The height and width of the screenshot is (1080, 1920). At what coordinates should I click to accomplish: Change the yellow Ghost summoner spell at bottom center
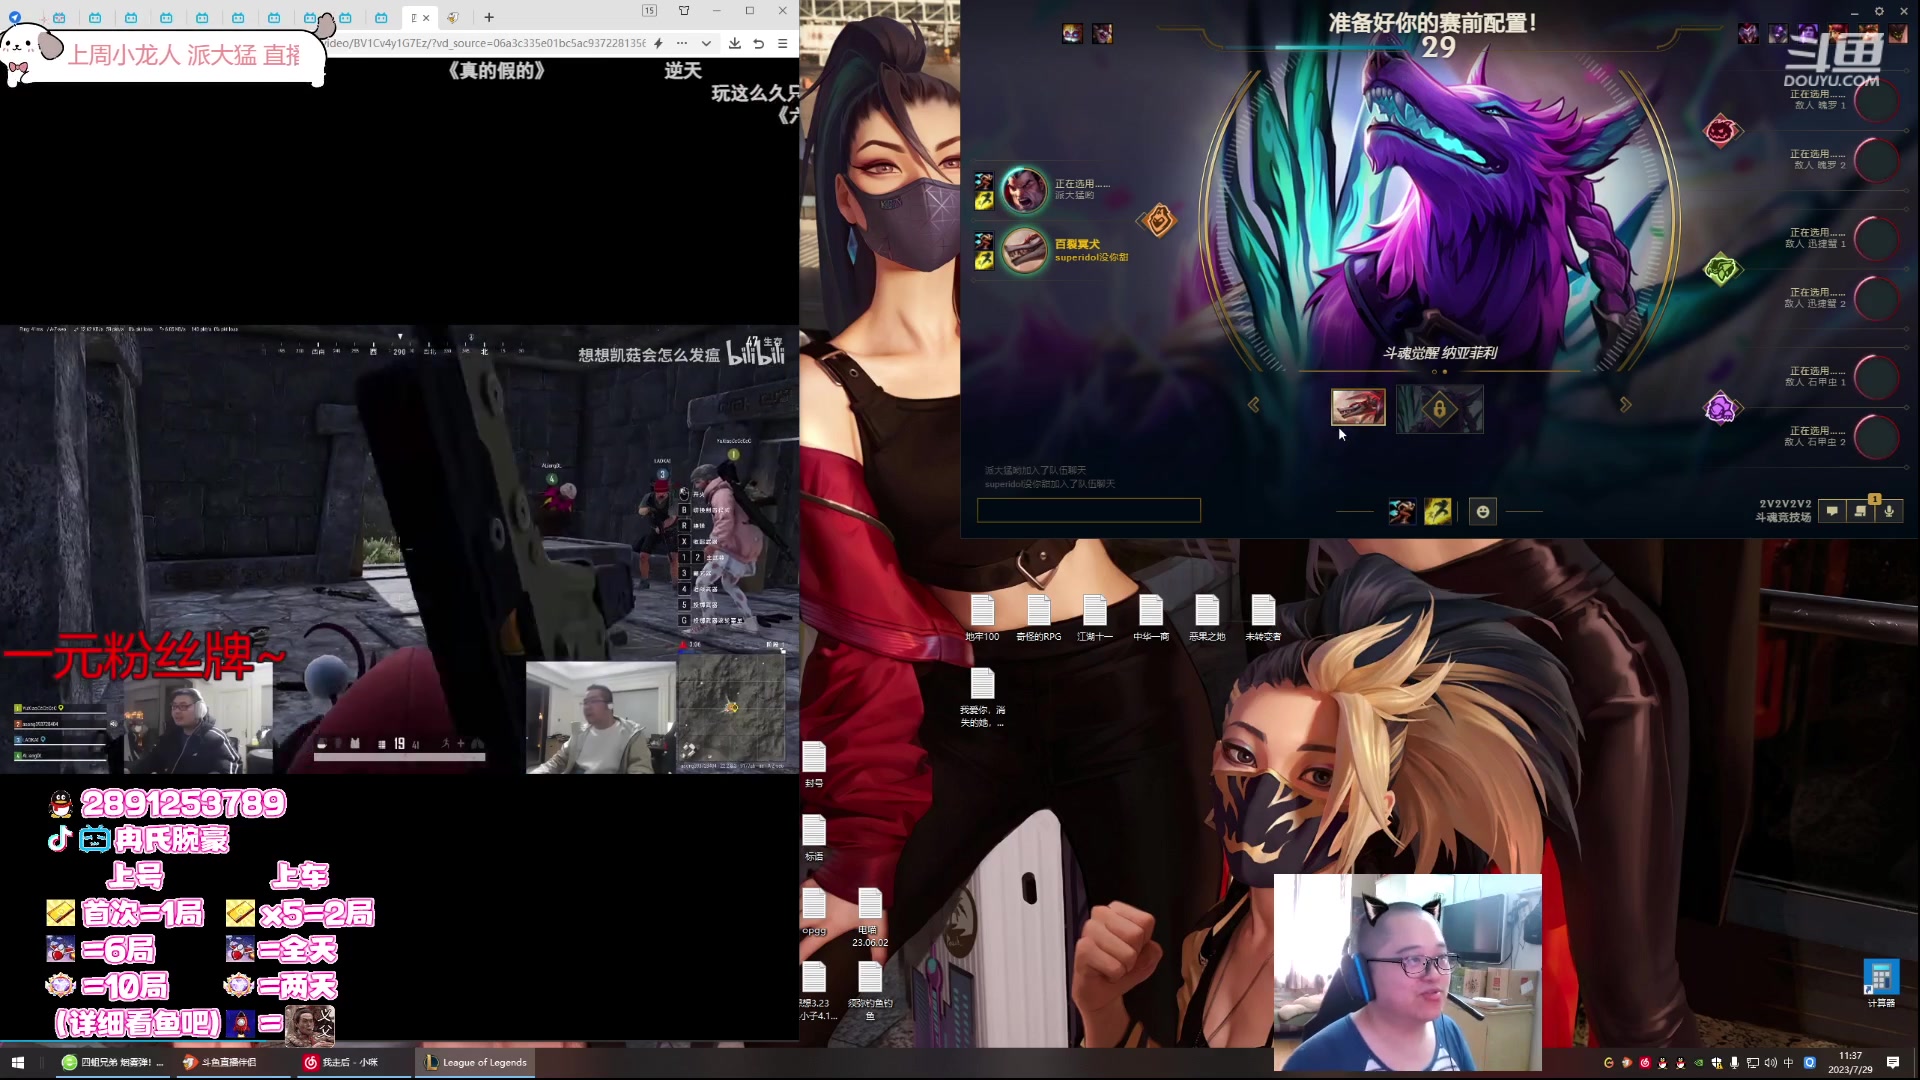point(1438,511)
